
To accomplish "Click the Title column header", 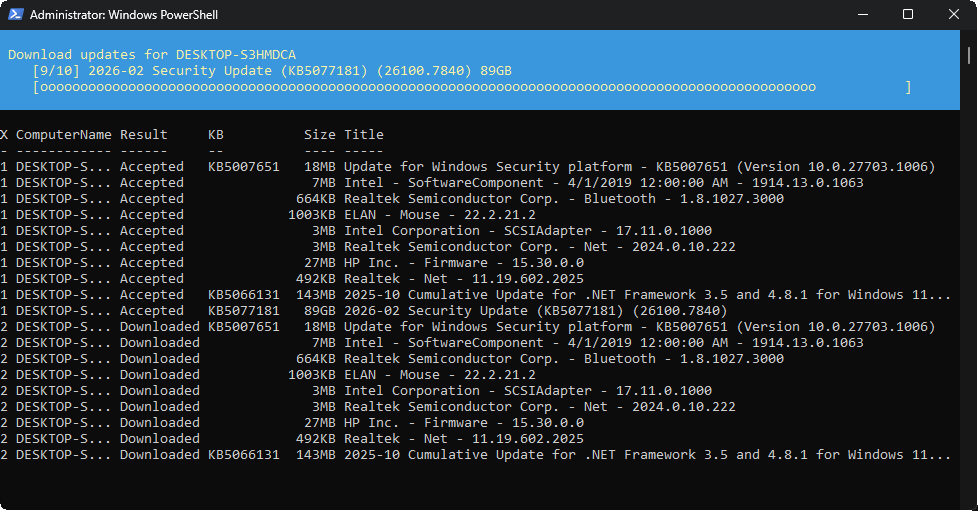I will [364, 134].
